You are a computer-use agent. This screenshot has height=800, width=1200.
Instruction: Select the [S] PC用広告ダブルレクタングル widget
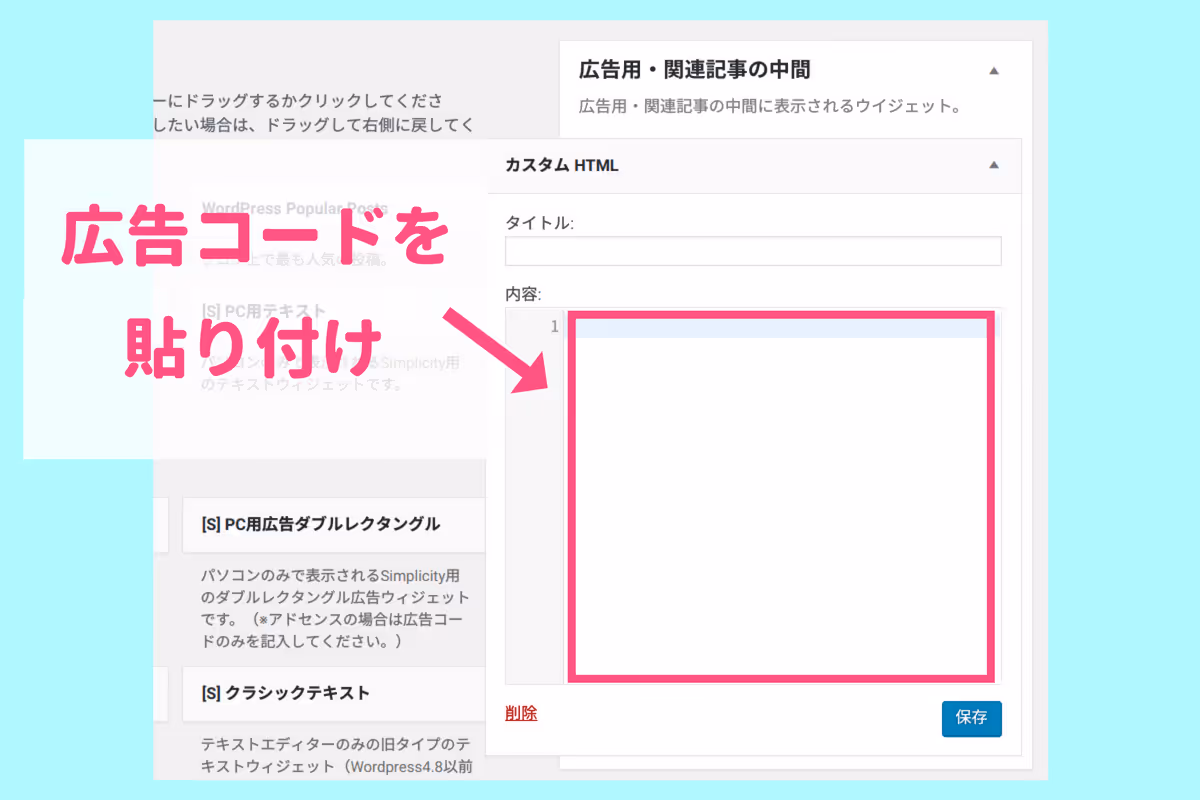coord(334,525)
